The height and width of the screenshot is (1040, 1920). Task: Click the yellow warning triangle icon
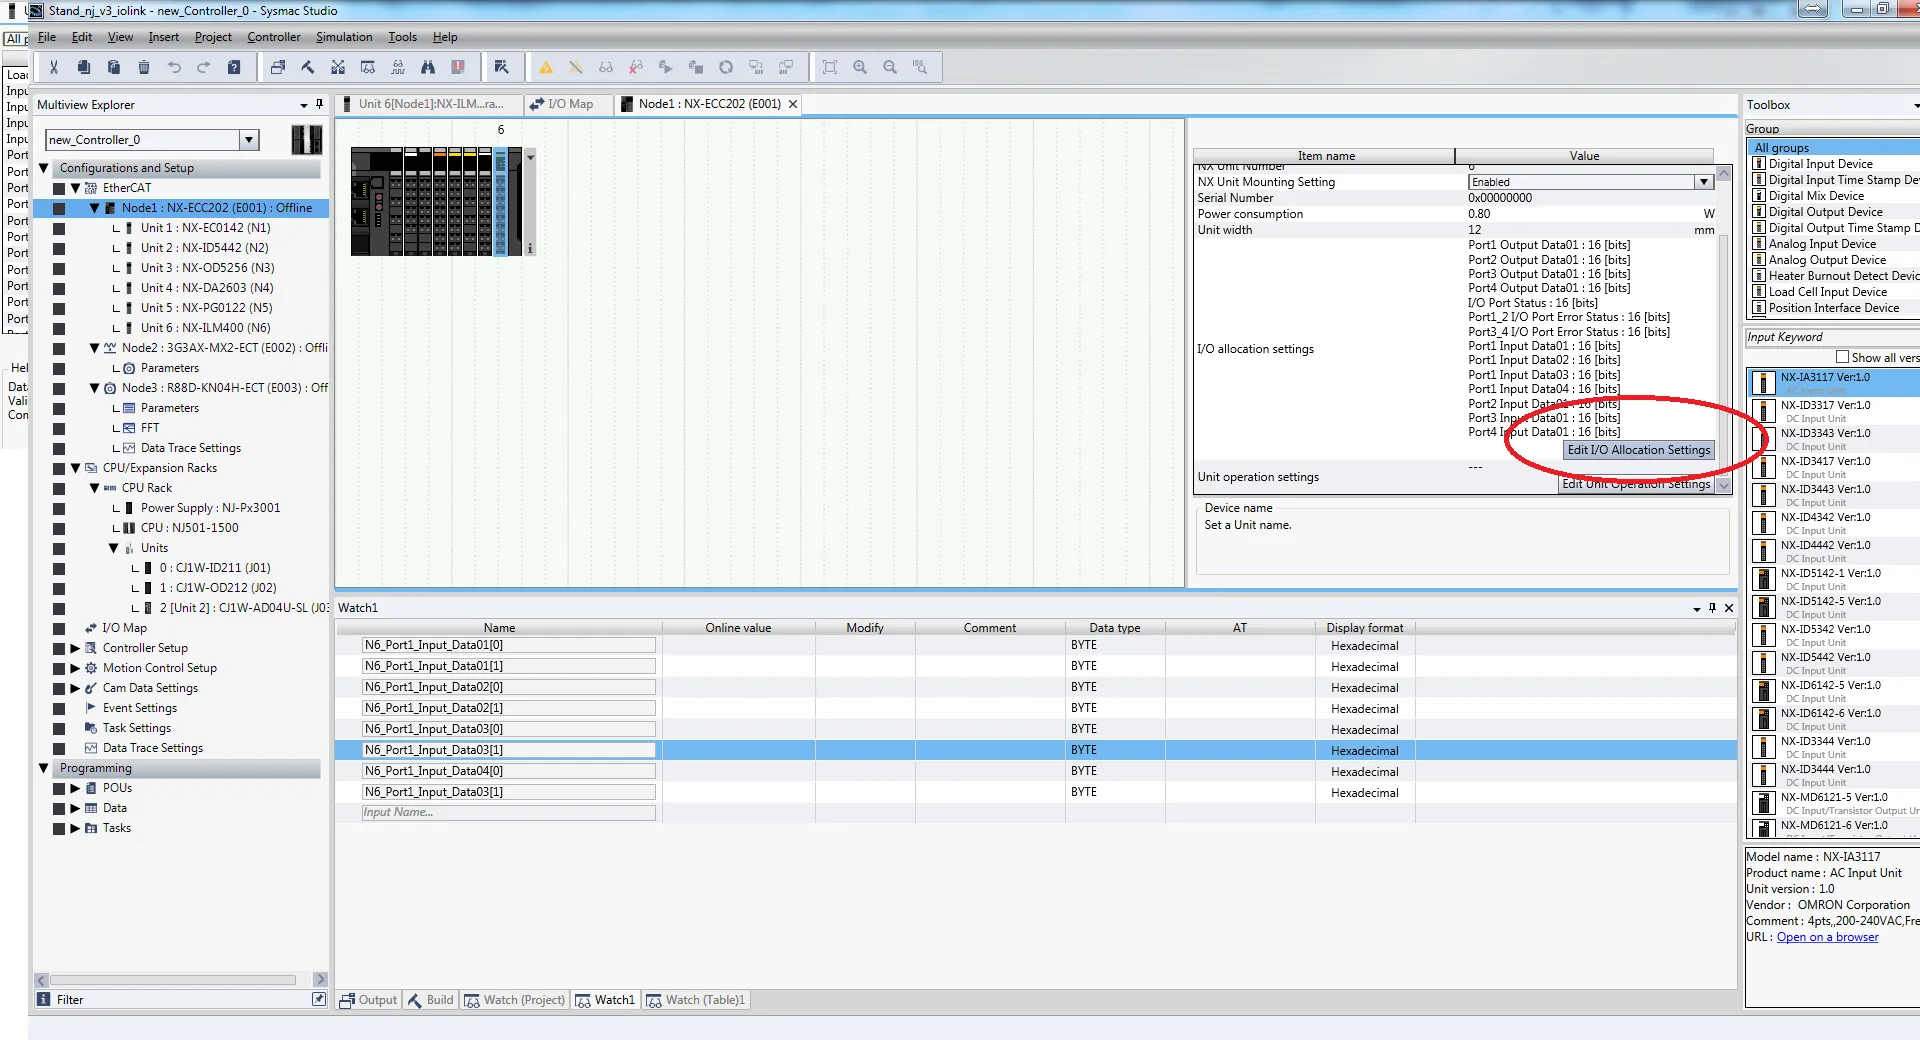point(546,67)
